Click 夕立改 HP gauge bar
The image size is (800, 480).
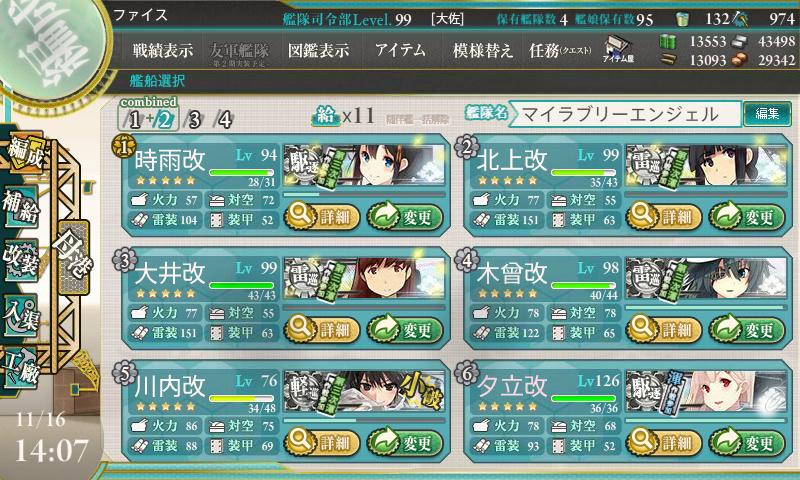pyautogui.click(x=584, y=398)
